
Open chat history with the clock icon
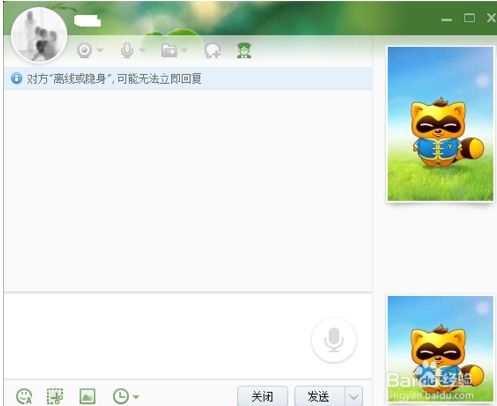click(x=121, y=396)
